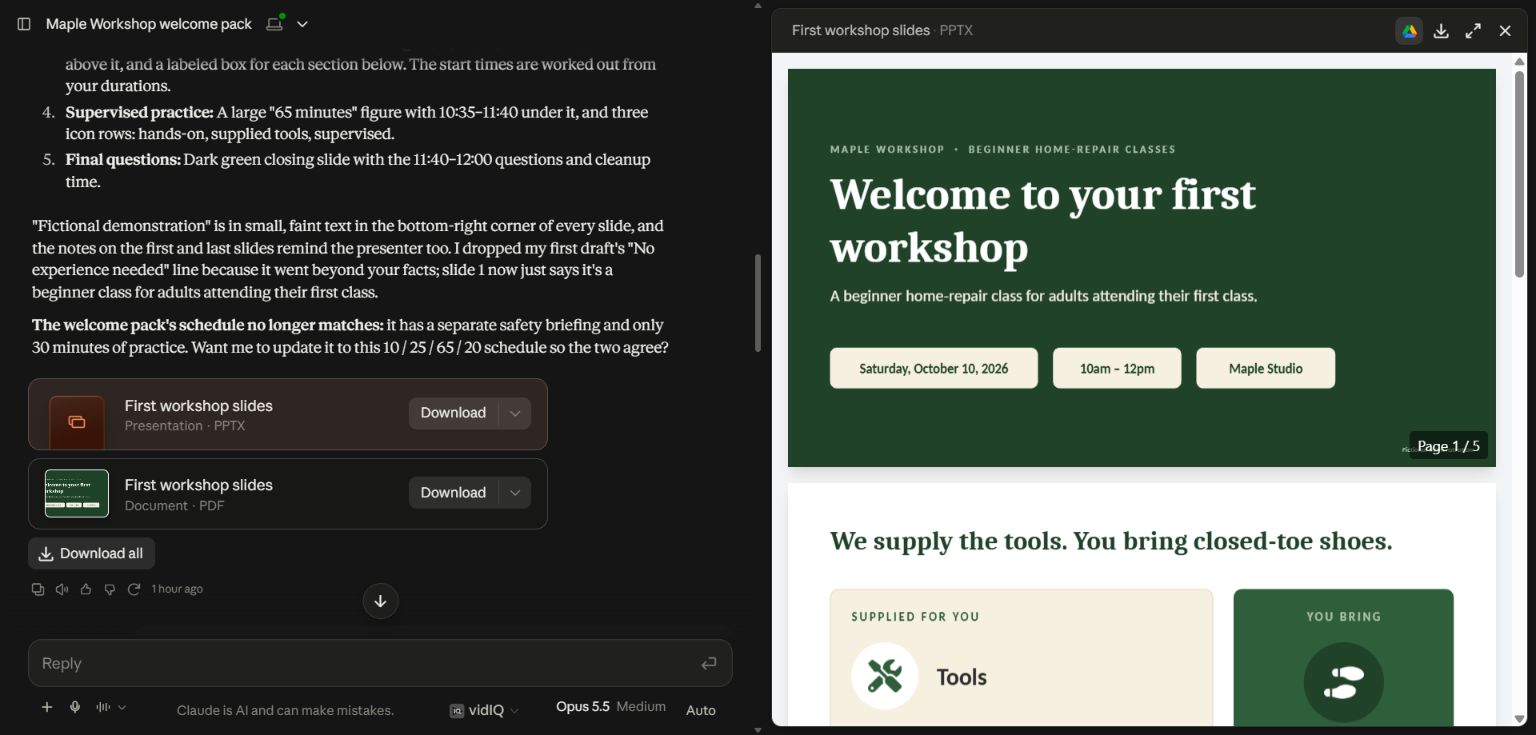Click the computer status icon beside the chat title

[x=275, y=23]
